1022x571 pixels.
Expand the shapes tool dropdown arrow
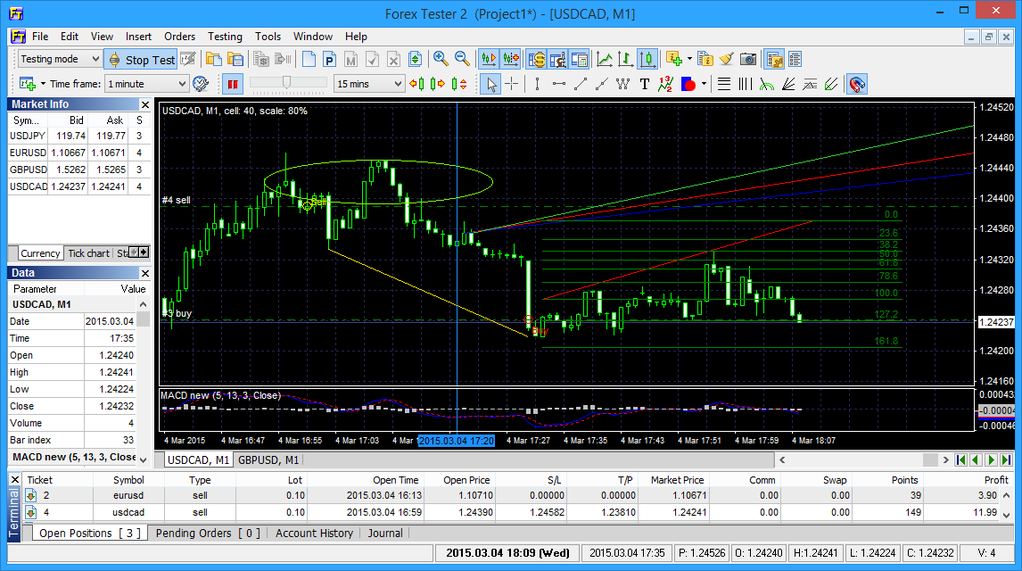(x=704, y=84)
